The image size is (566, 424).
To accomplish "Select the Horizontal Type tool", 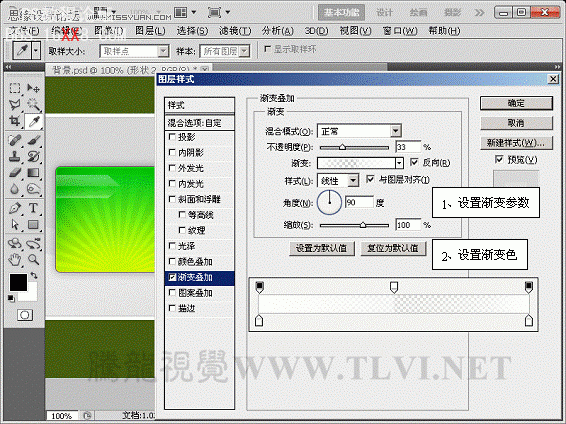I will point(33,208).
